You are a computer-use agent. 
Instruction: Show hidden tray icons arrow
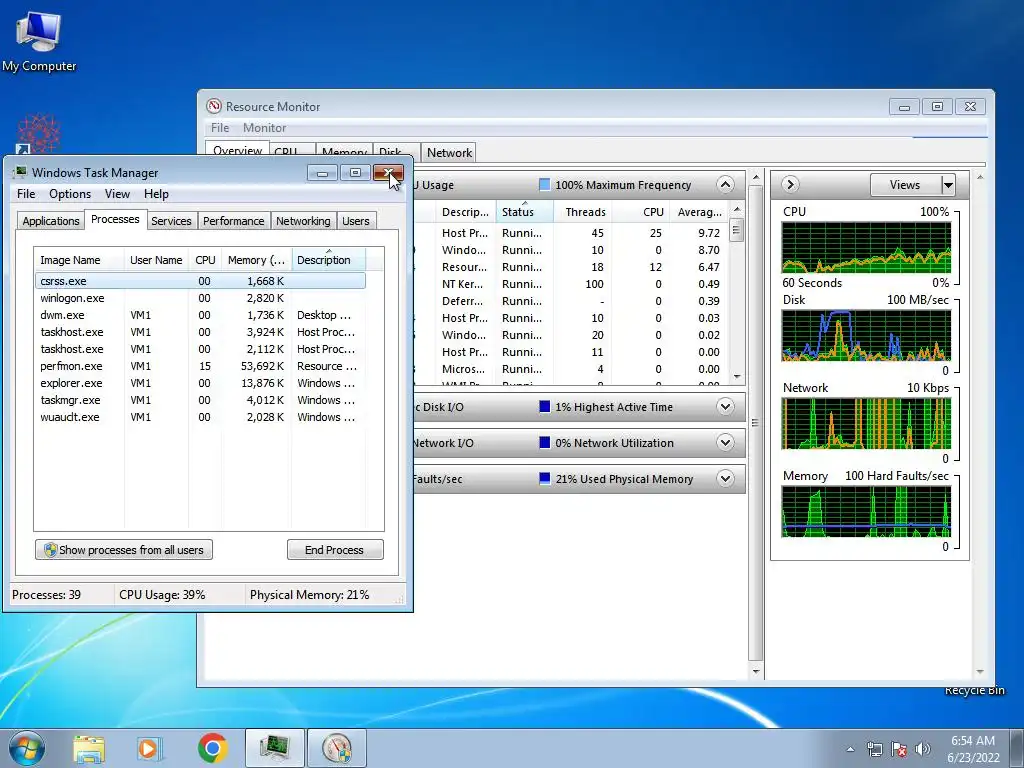[x=850, y=749]
